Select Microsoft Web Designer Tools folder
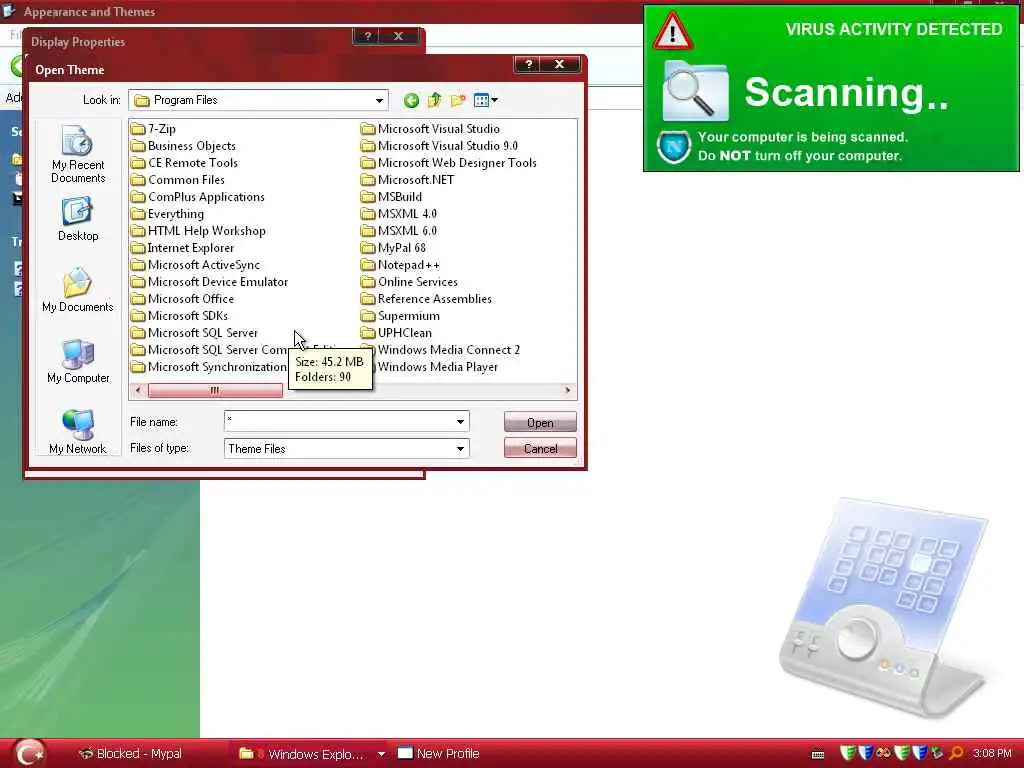1024x768 pixels. tap(449, 163)
